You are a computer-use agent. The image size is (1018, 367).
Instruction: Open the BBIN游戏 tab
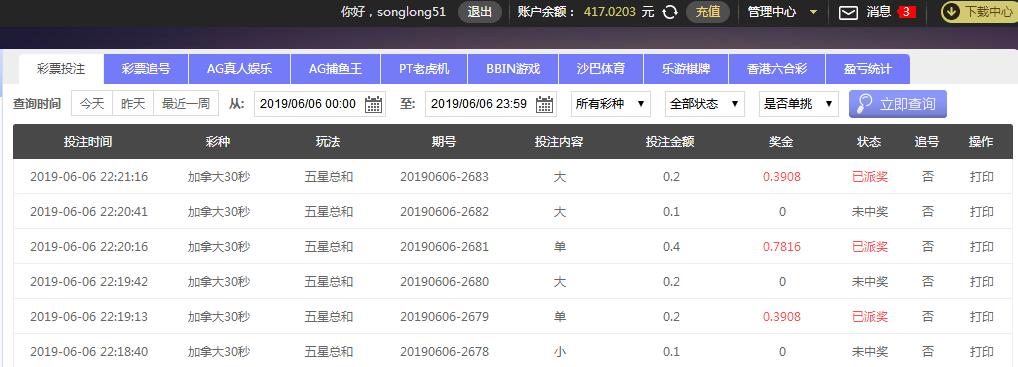513,69
